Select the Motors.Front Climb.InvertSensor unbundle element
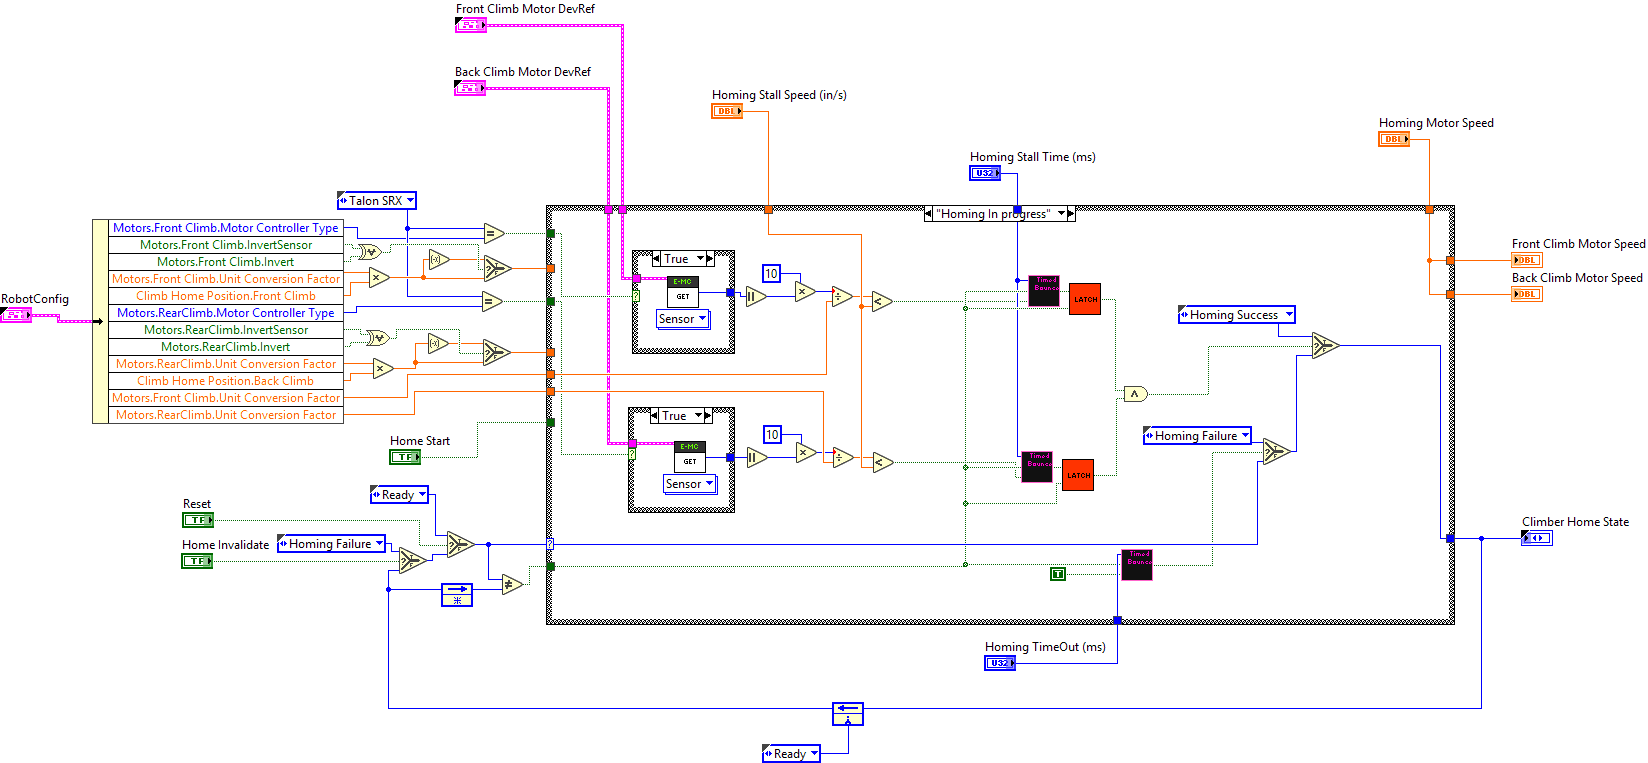The height and width of the screenshot is (763, 1648). tap(226, 245)
